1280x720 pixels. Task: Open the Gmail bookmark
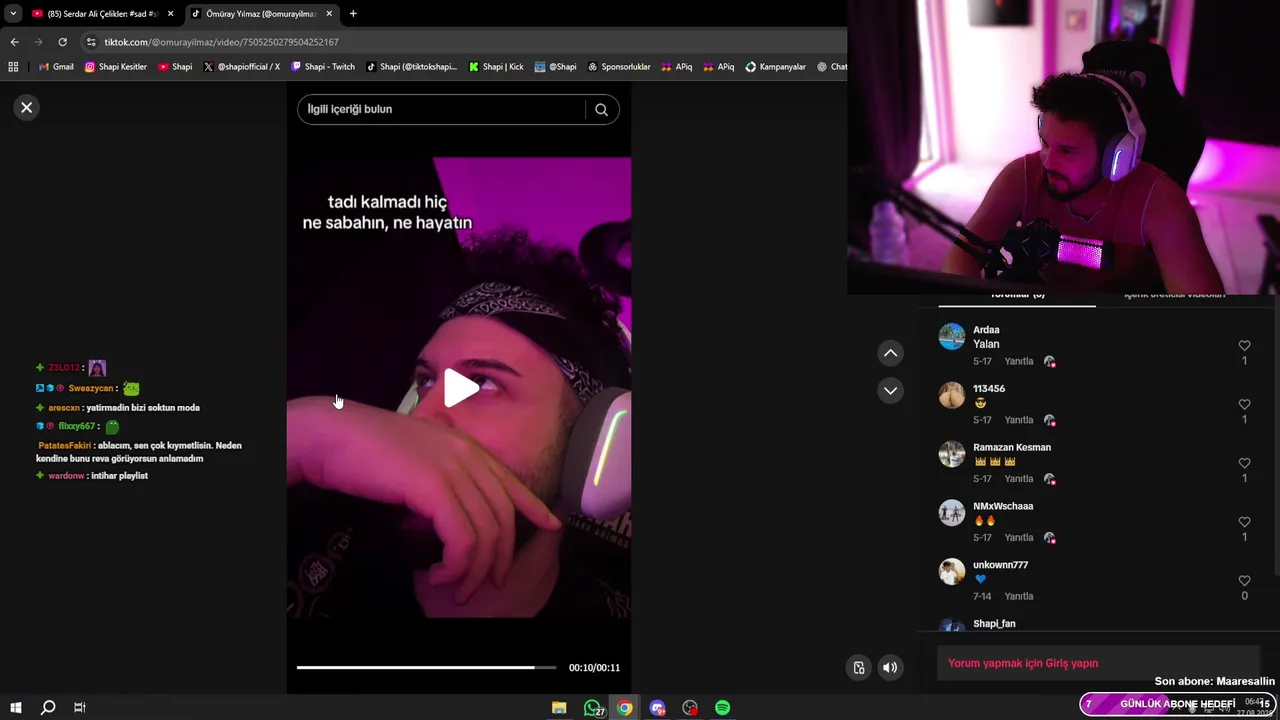pos(56,67)
